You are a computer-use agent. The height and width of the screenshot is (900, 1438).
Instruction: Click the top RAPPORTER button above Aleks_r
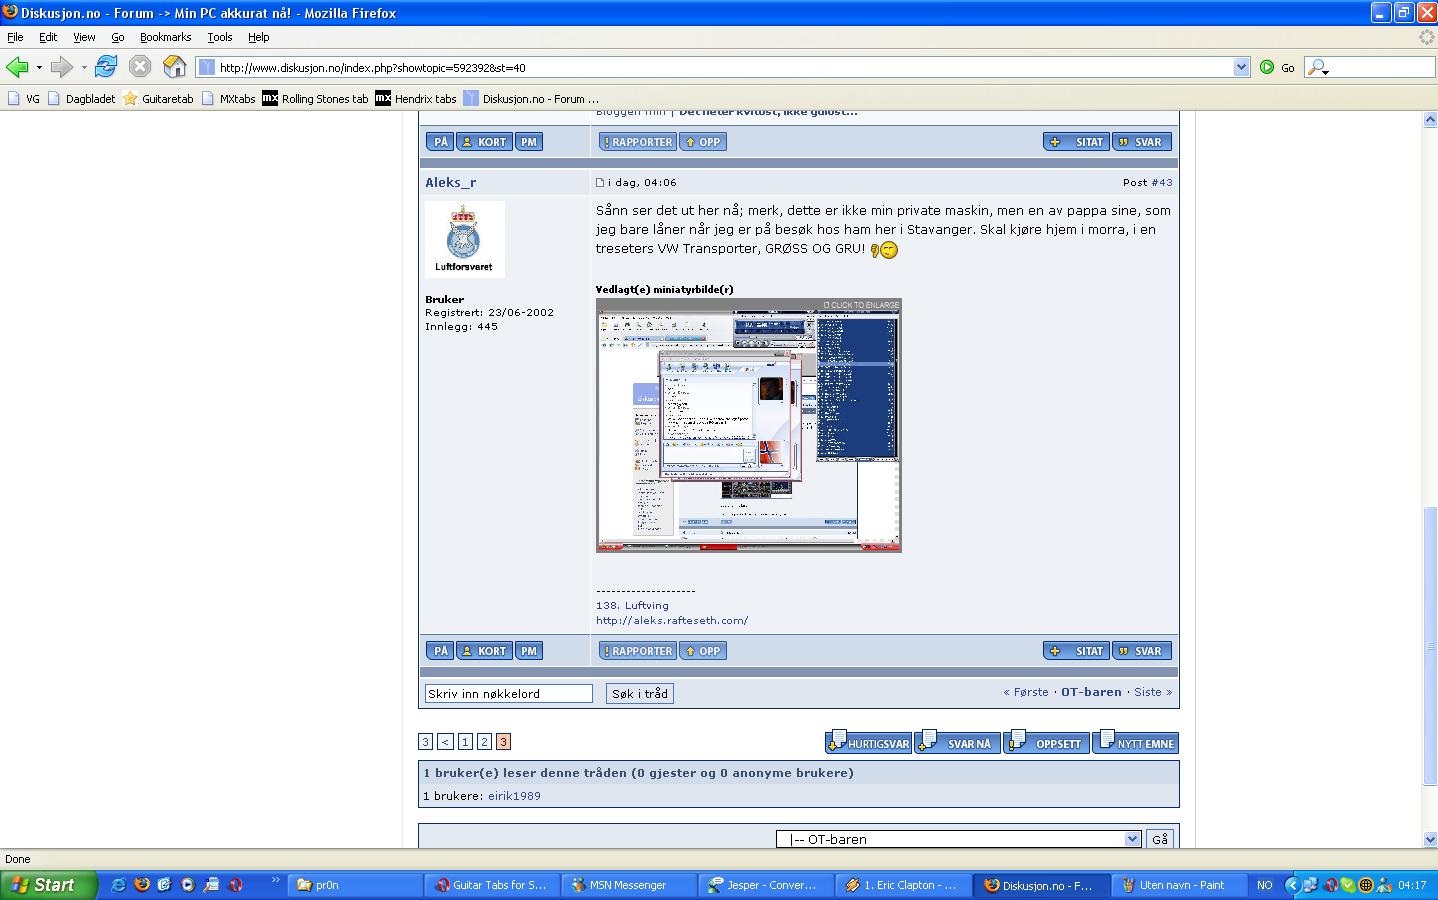point(637,142)
